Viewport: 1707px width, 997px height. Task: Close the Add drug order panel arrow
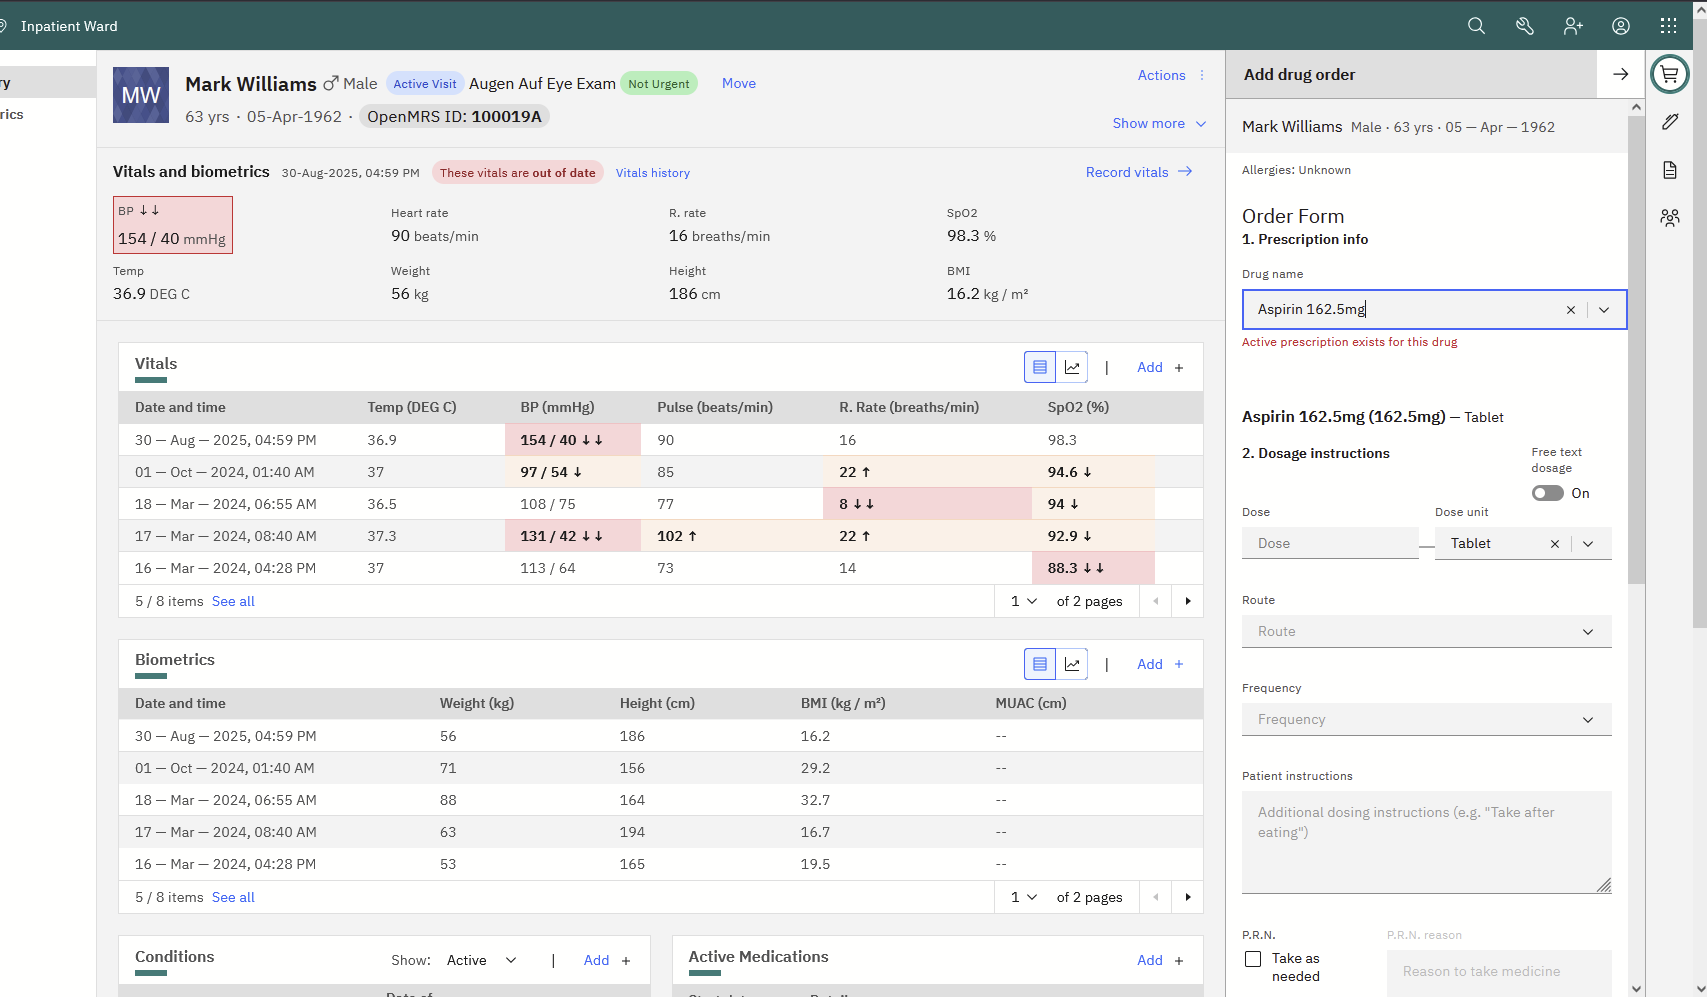[x=1620, y=74]
